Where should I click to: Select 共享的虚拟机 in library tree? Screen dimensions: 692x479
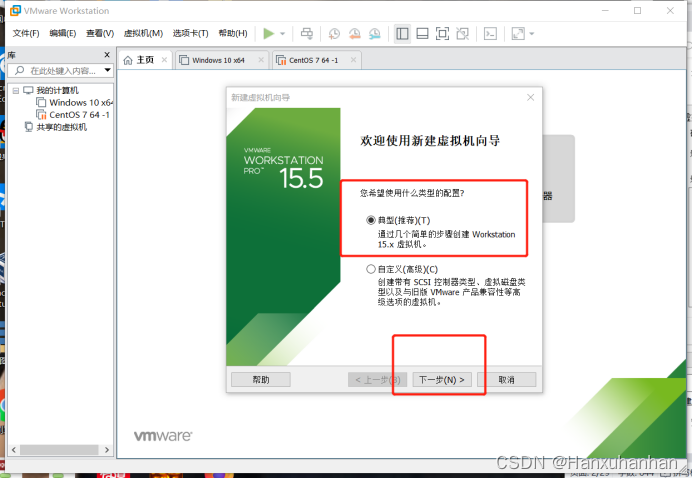coord(61,127)
